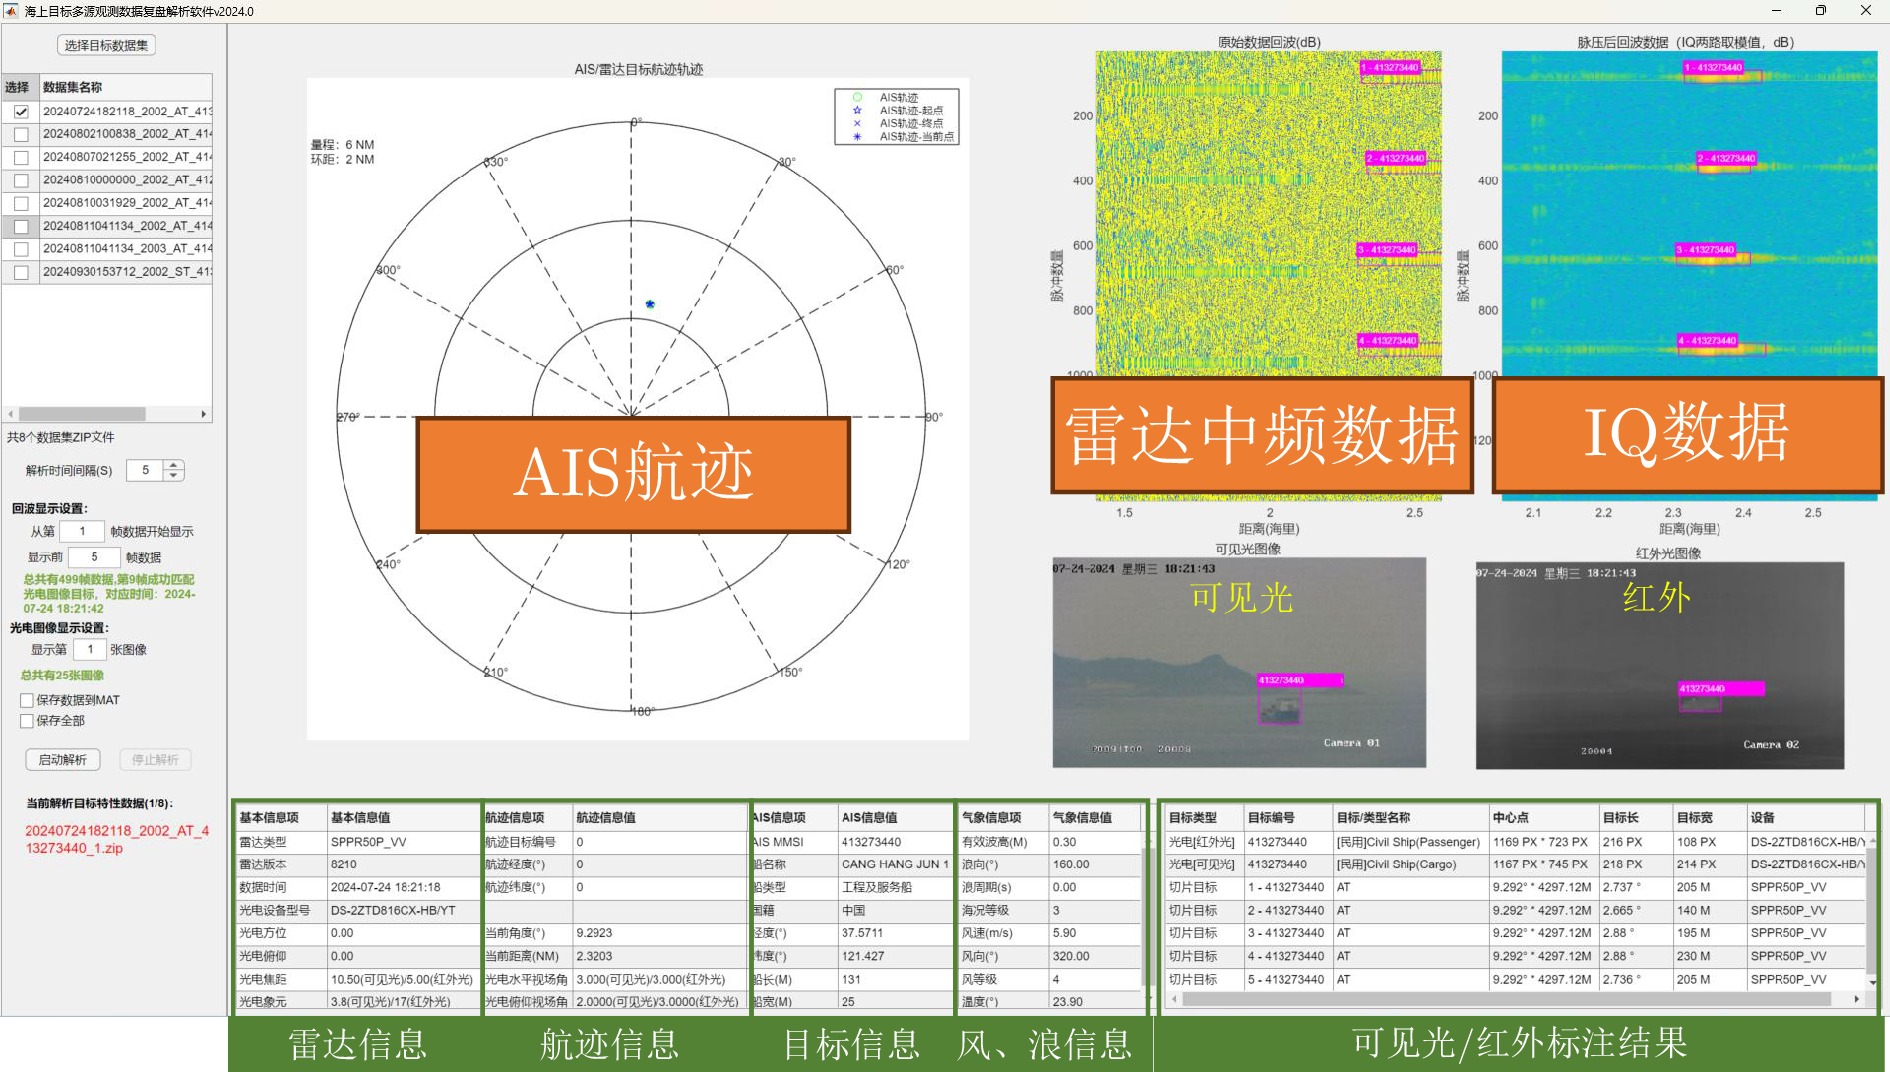Check the 保存数据到MAT checkbox
Screen dimensions: 1890x1072
point(27,700)
